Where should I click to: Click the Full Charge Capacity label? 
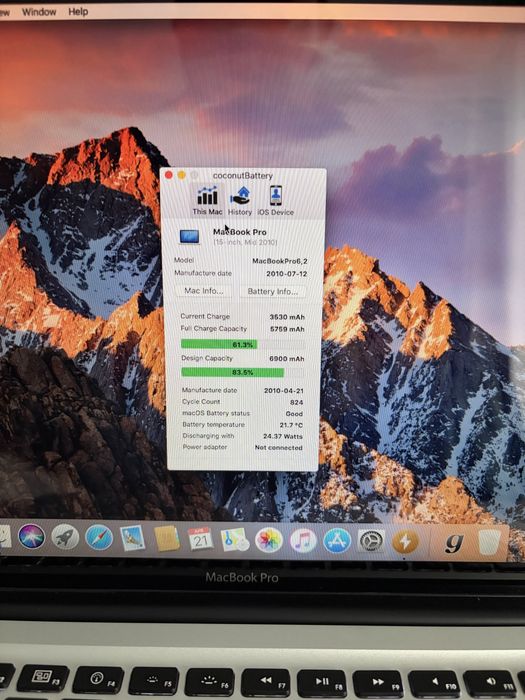tap(213, 328)
